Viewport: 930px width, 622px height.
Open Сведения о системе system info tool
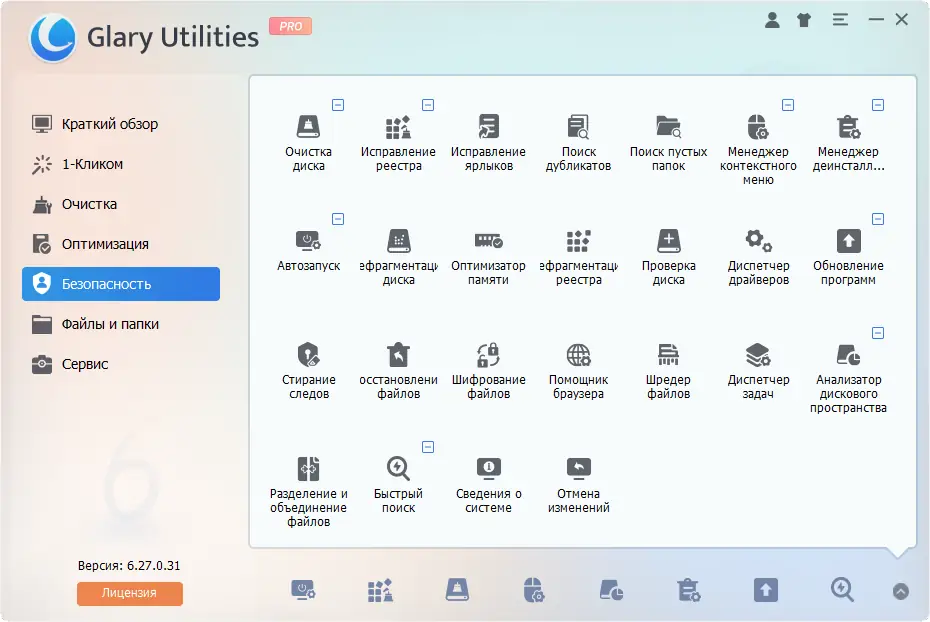pyautogui.click(x=488, y=471)
